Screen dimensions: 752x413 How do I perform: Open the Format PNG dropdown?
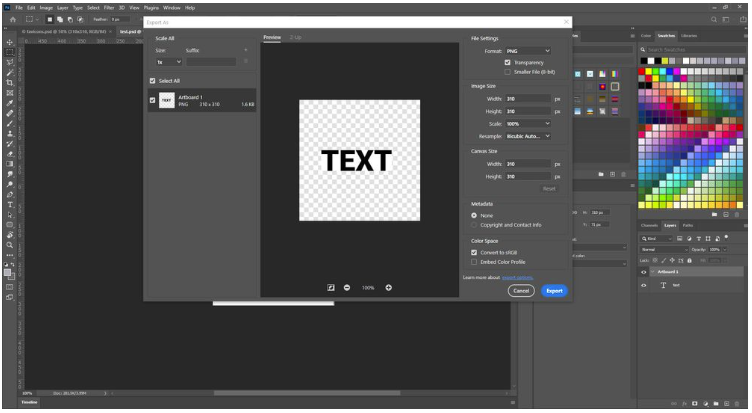(528, 51)
